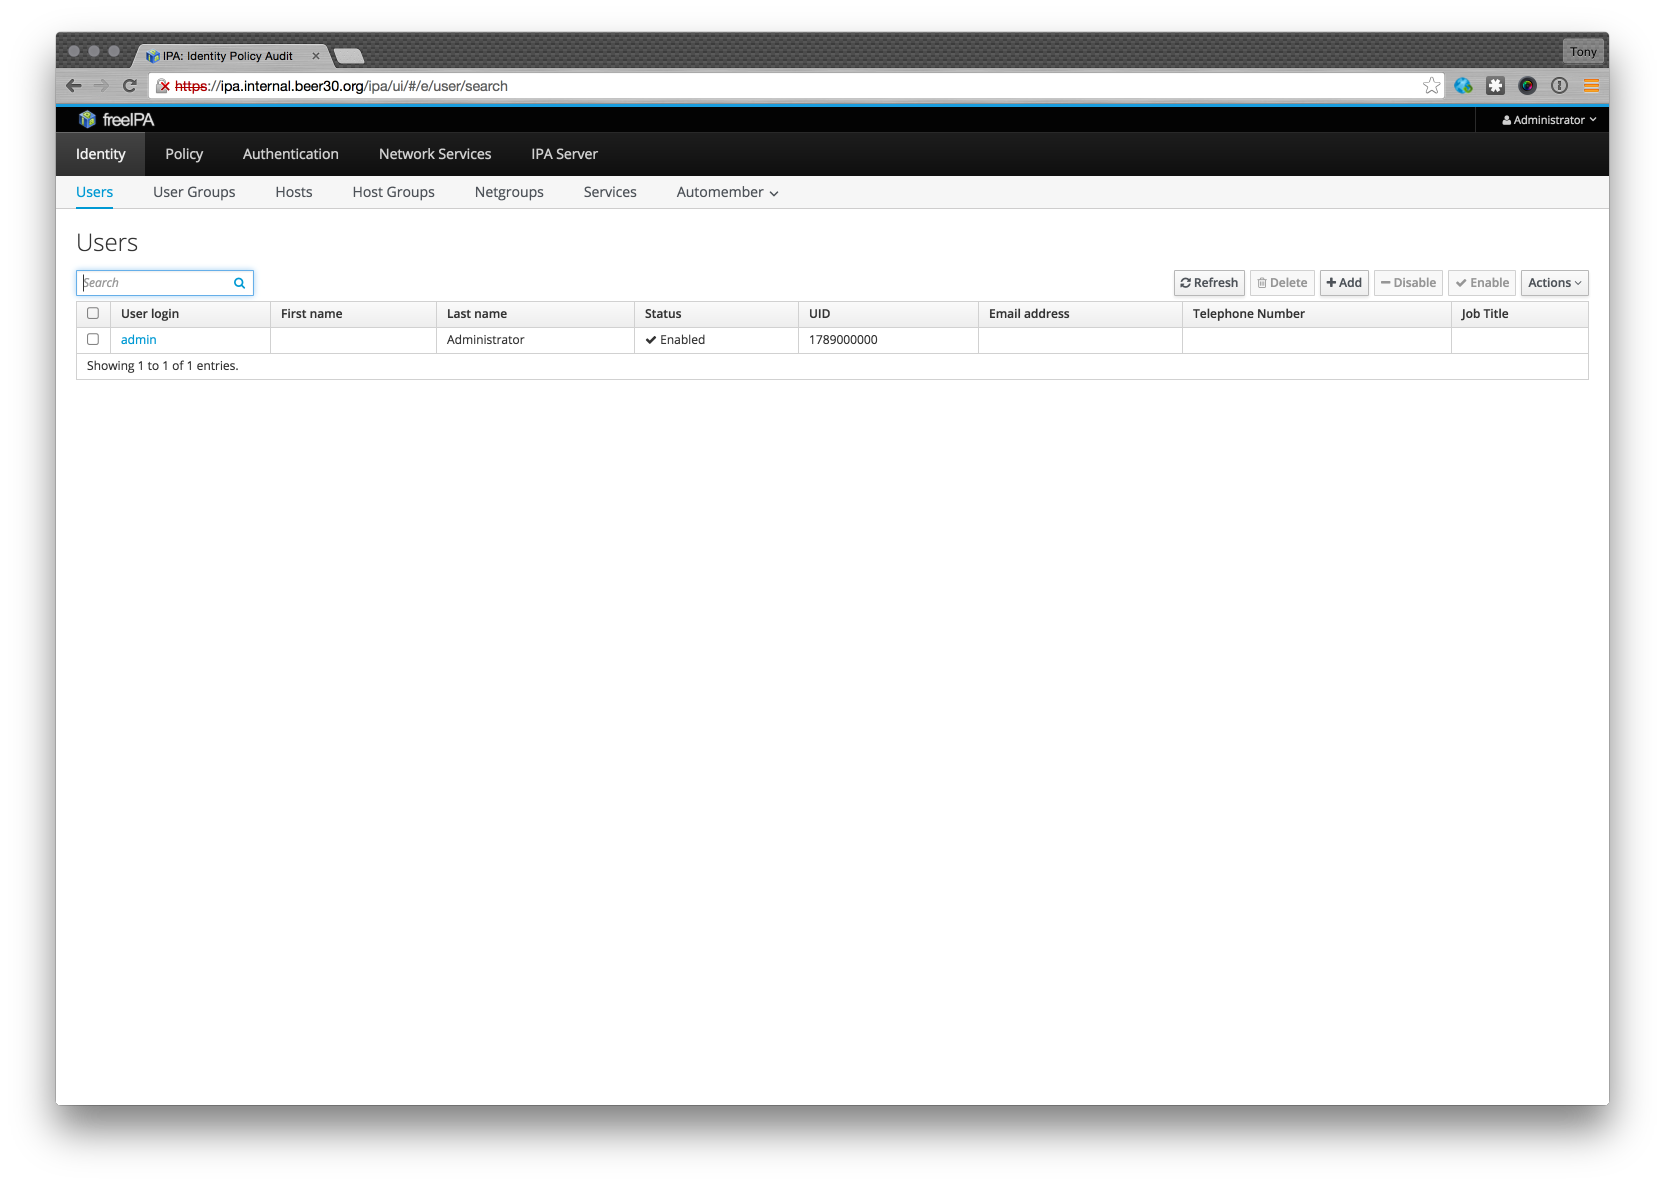This screenshot has width=1665, height=1185.
Task: Select the Netgroups sub-tab
Action: click(x=509, y=192)
